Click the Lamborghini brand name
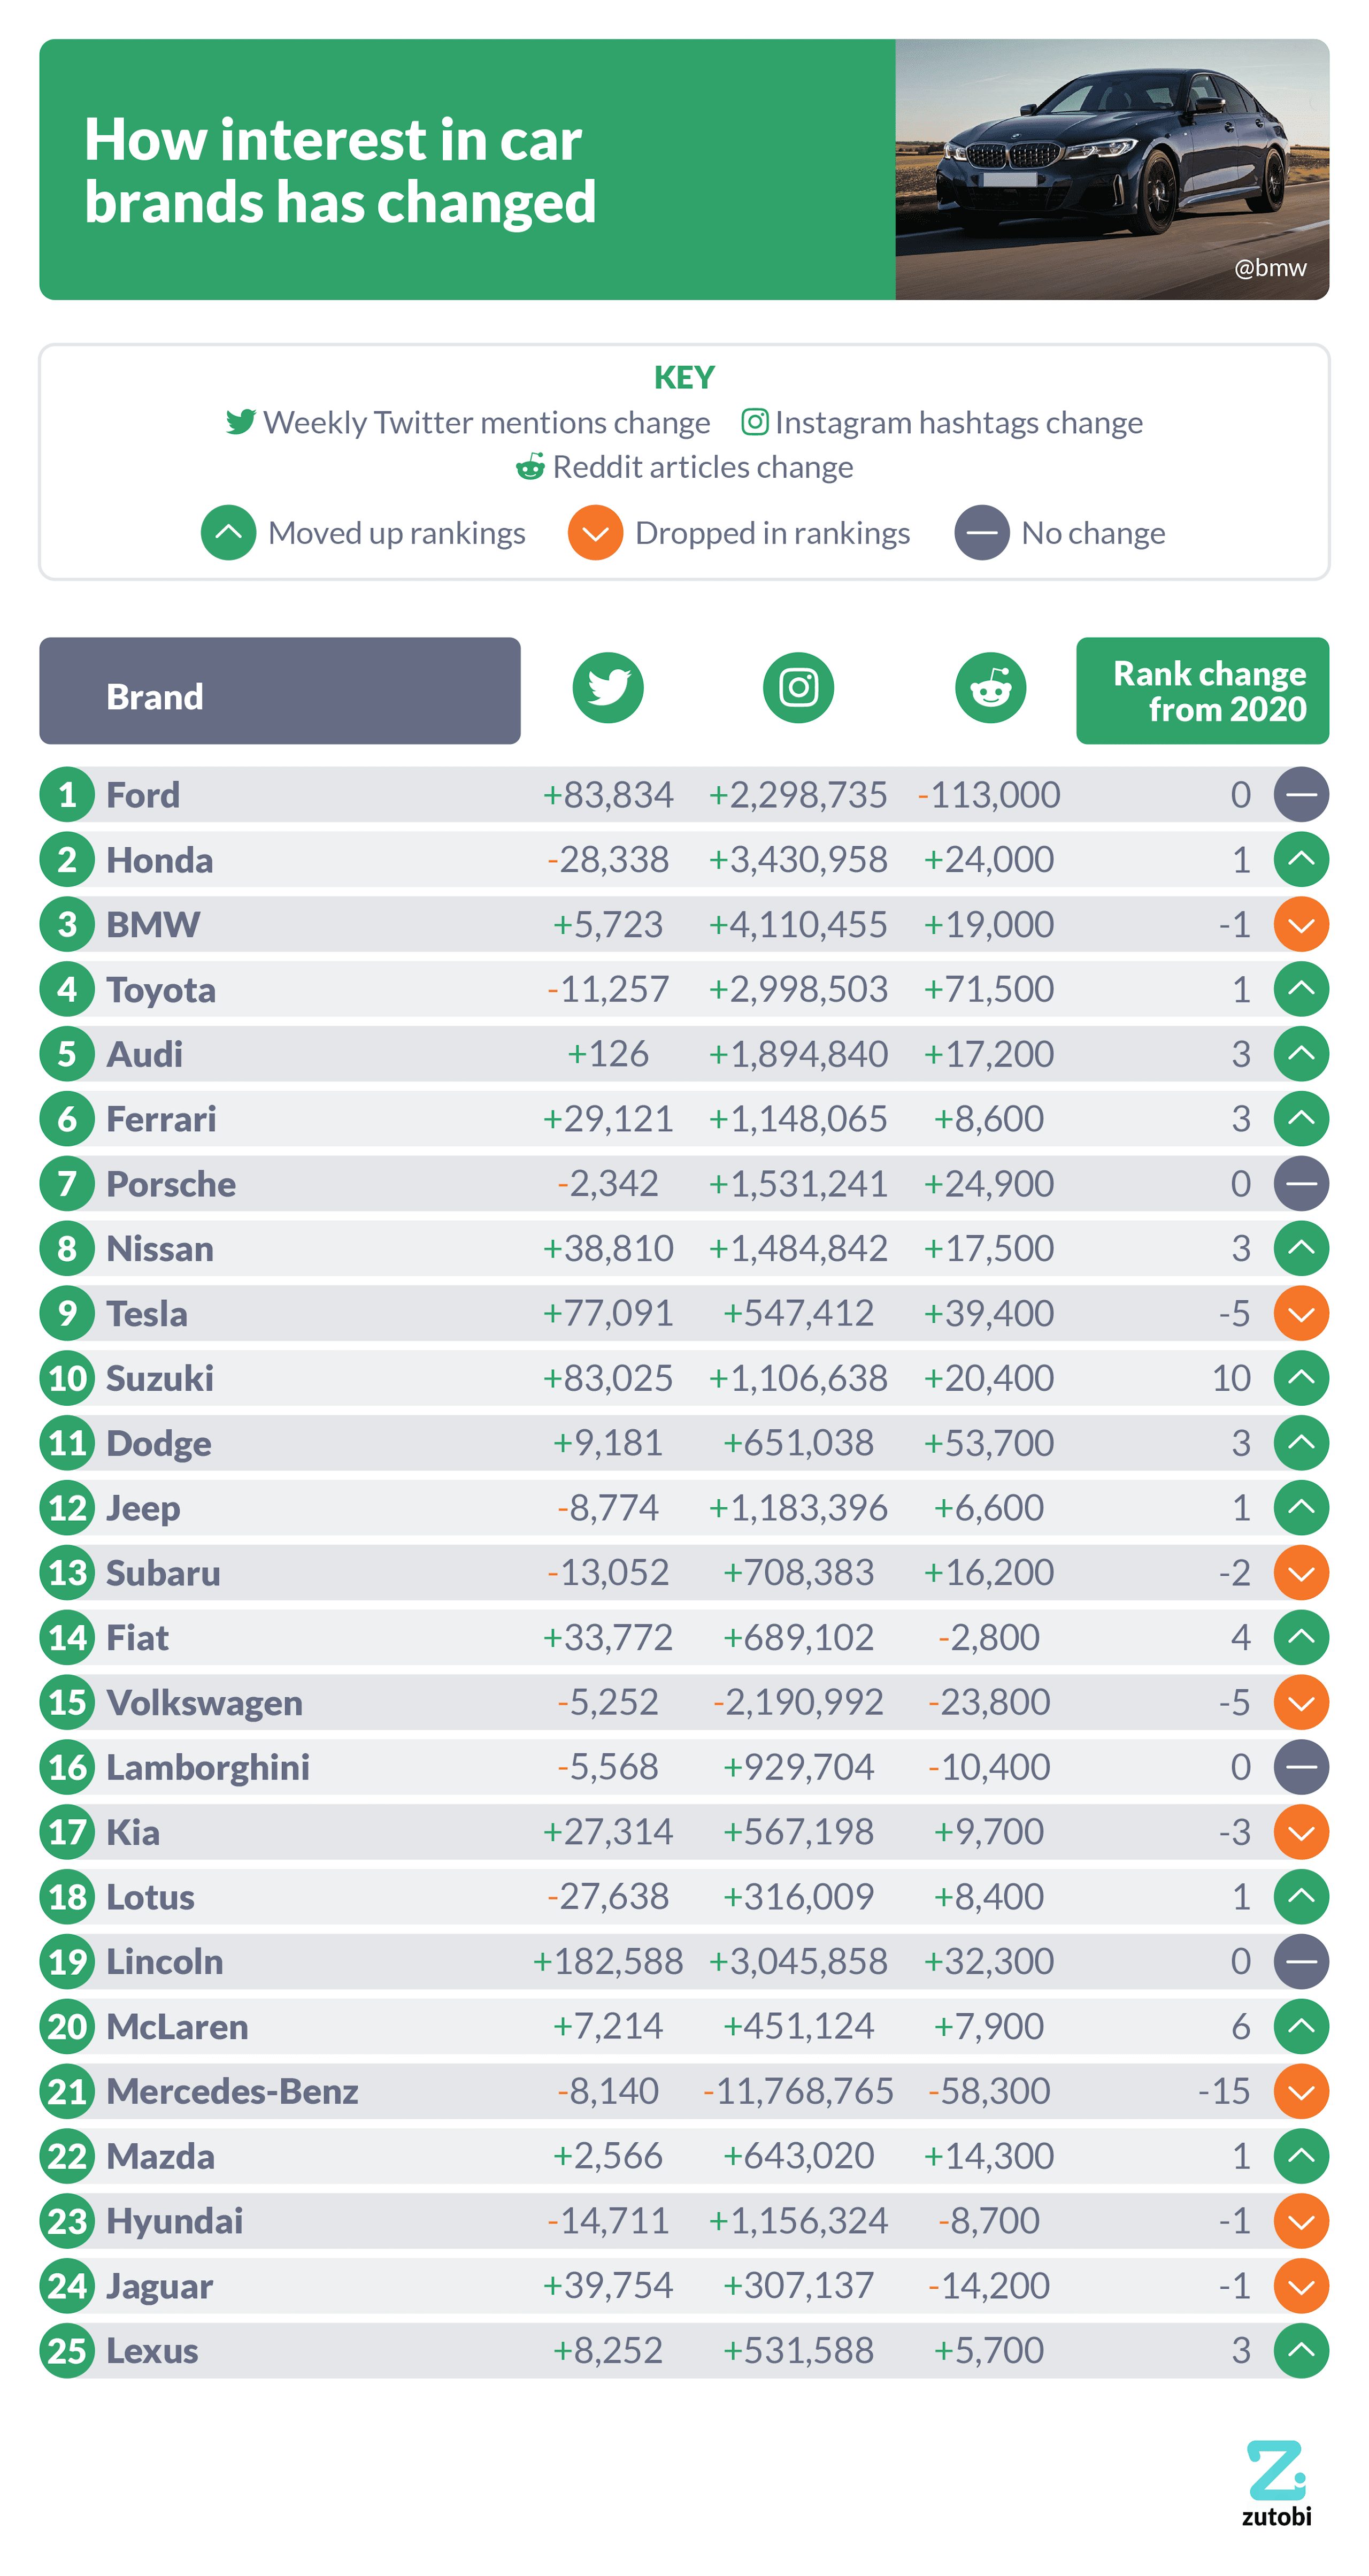The height and width of the screenshot is (2576, 1369). point(208,1767)
